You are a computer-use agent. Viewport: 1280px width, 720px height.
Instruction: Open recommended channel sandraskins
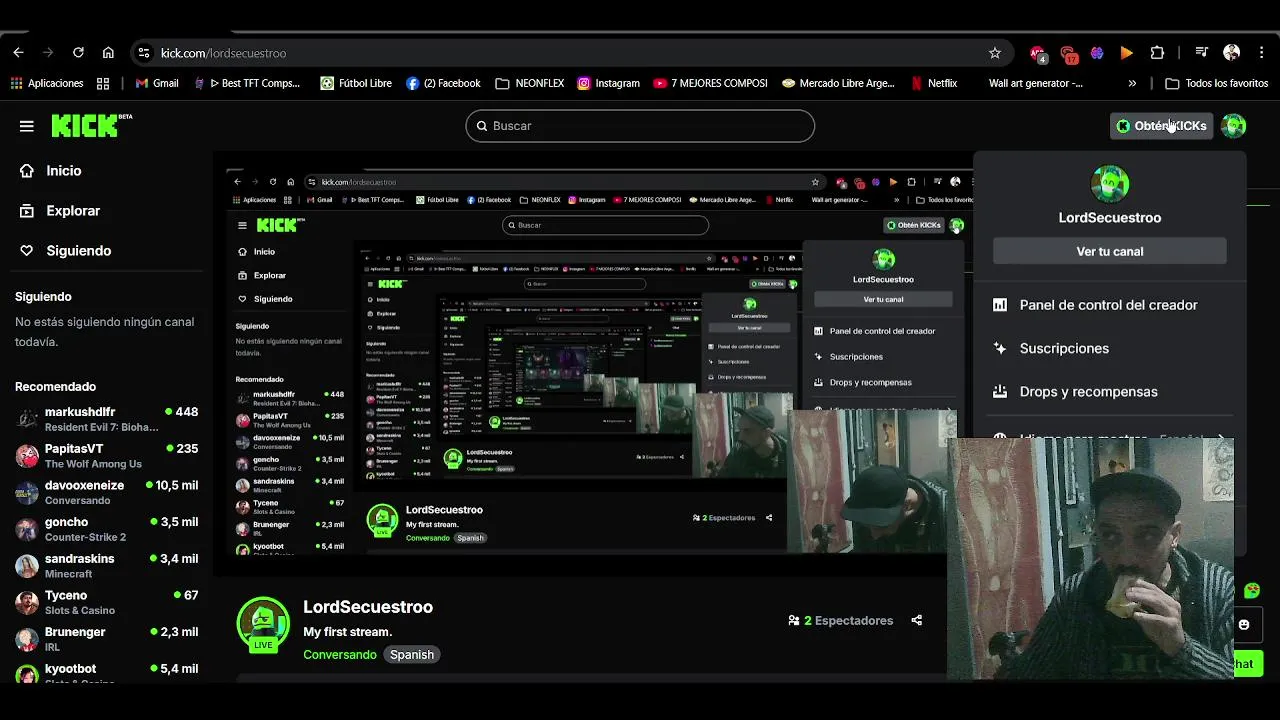click(106, 566)
